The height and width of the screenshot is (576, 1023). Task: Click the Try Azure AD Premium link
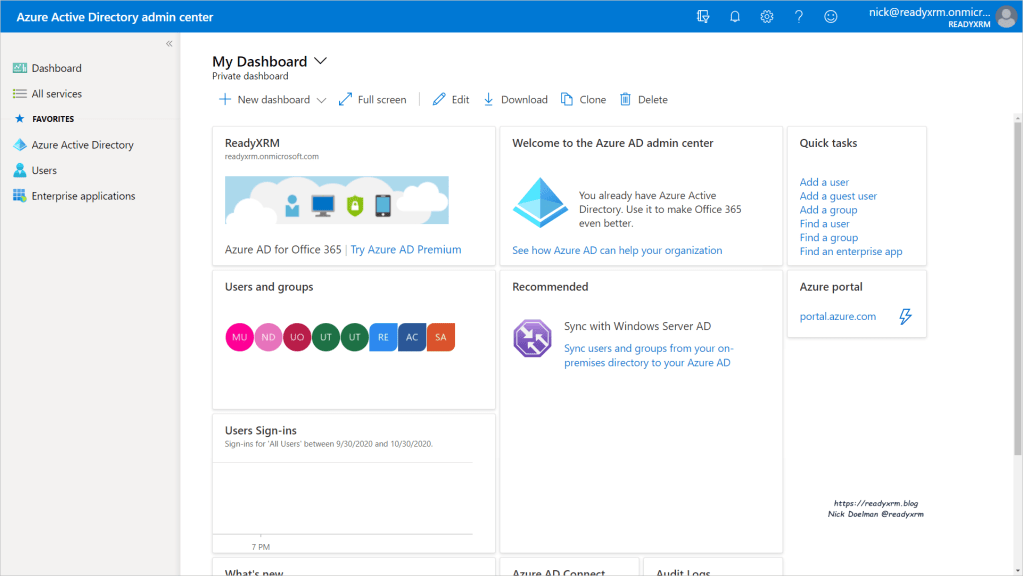tap(406, 250)
